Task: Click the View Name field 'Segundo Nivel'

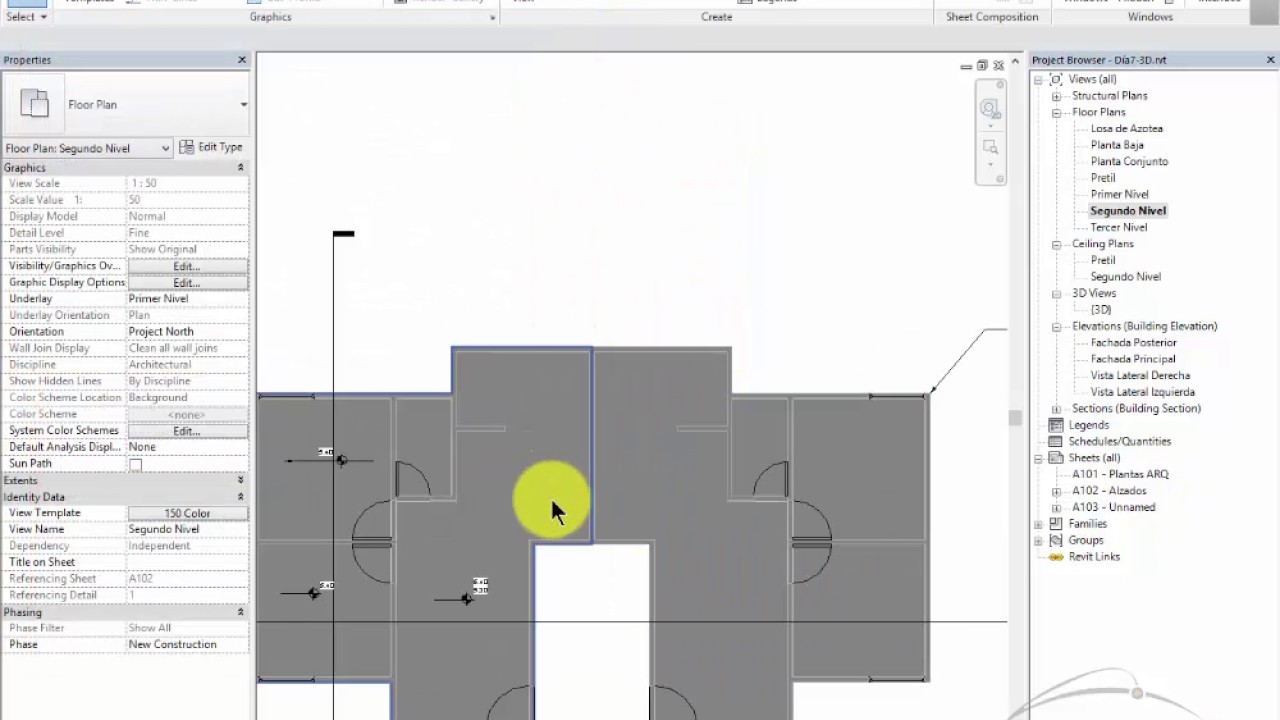Action: pyautogui.click(x=187, y=529)
